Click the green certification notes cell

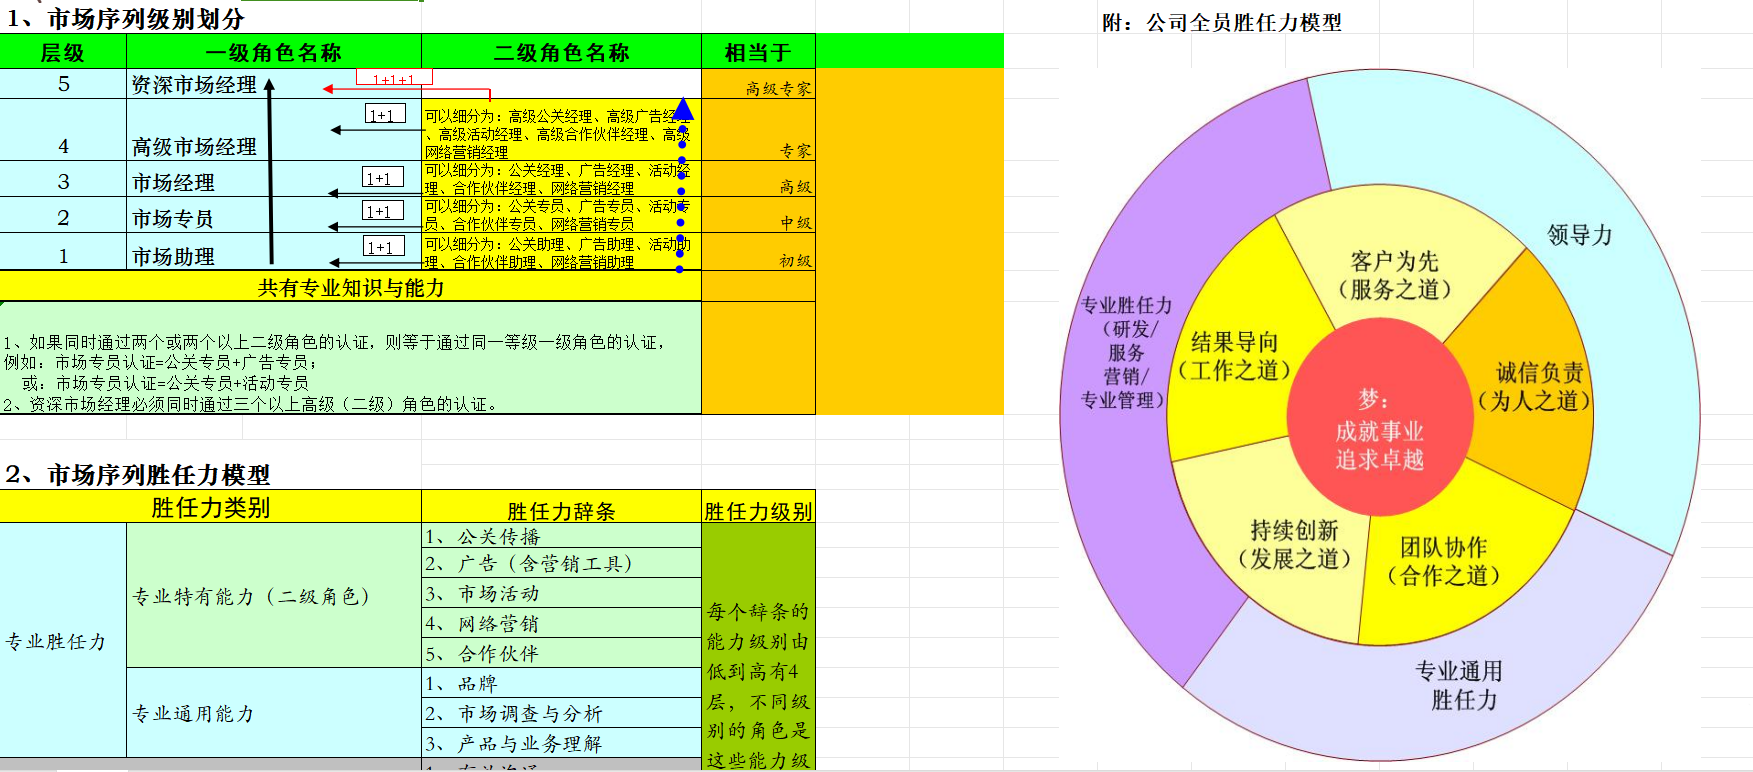(x=350, y=358)
